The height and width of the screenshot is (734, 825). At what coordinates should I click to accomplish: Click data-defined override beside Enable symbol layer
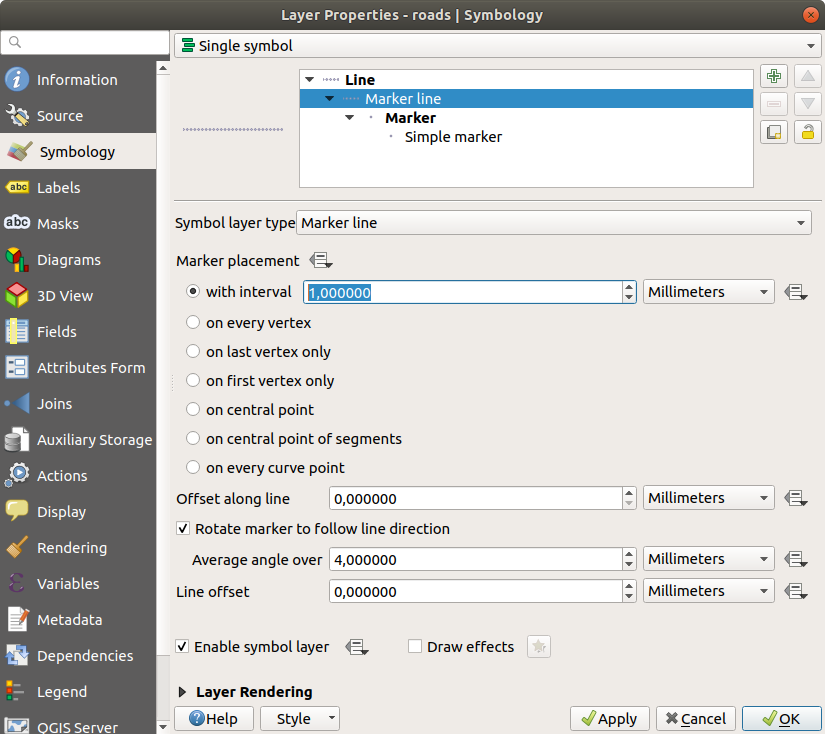point(357,647)
